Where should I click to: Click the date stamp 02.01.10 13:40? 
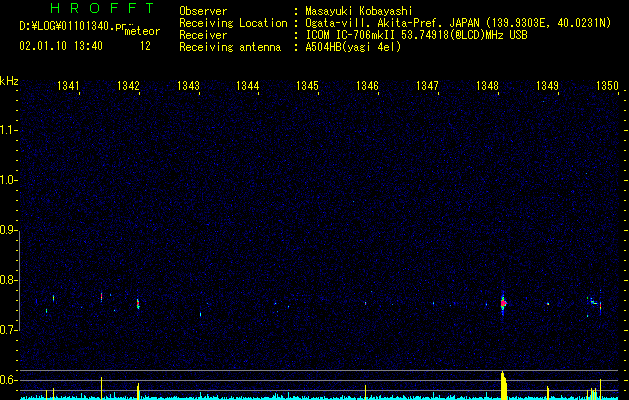(x=61, y=46)
